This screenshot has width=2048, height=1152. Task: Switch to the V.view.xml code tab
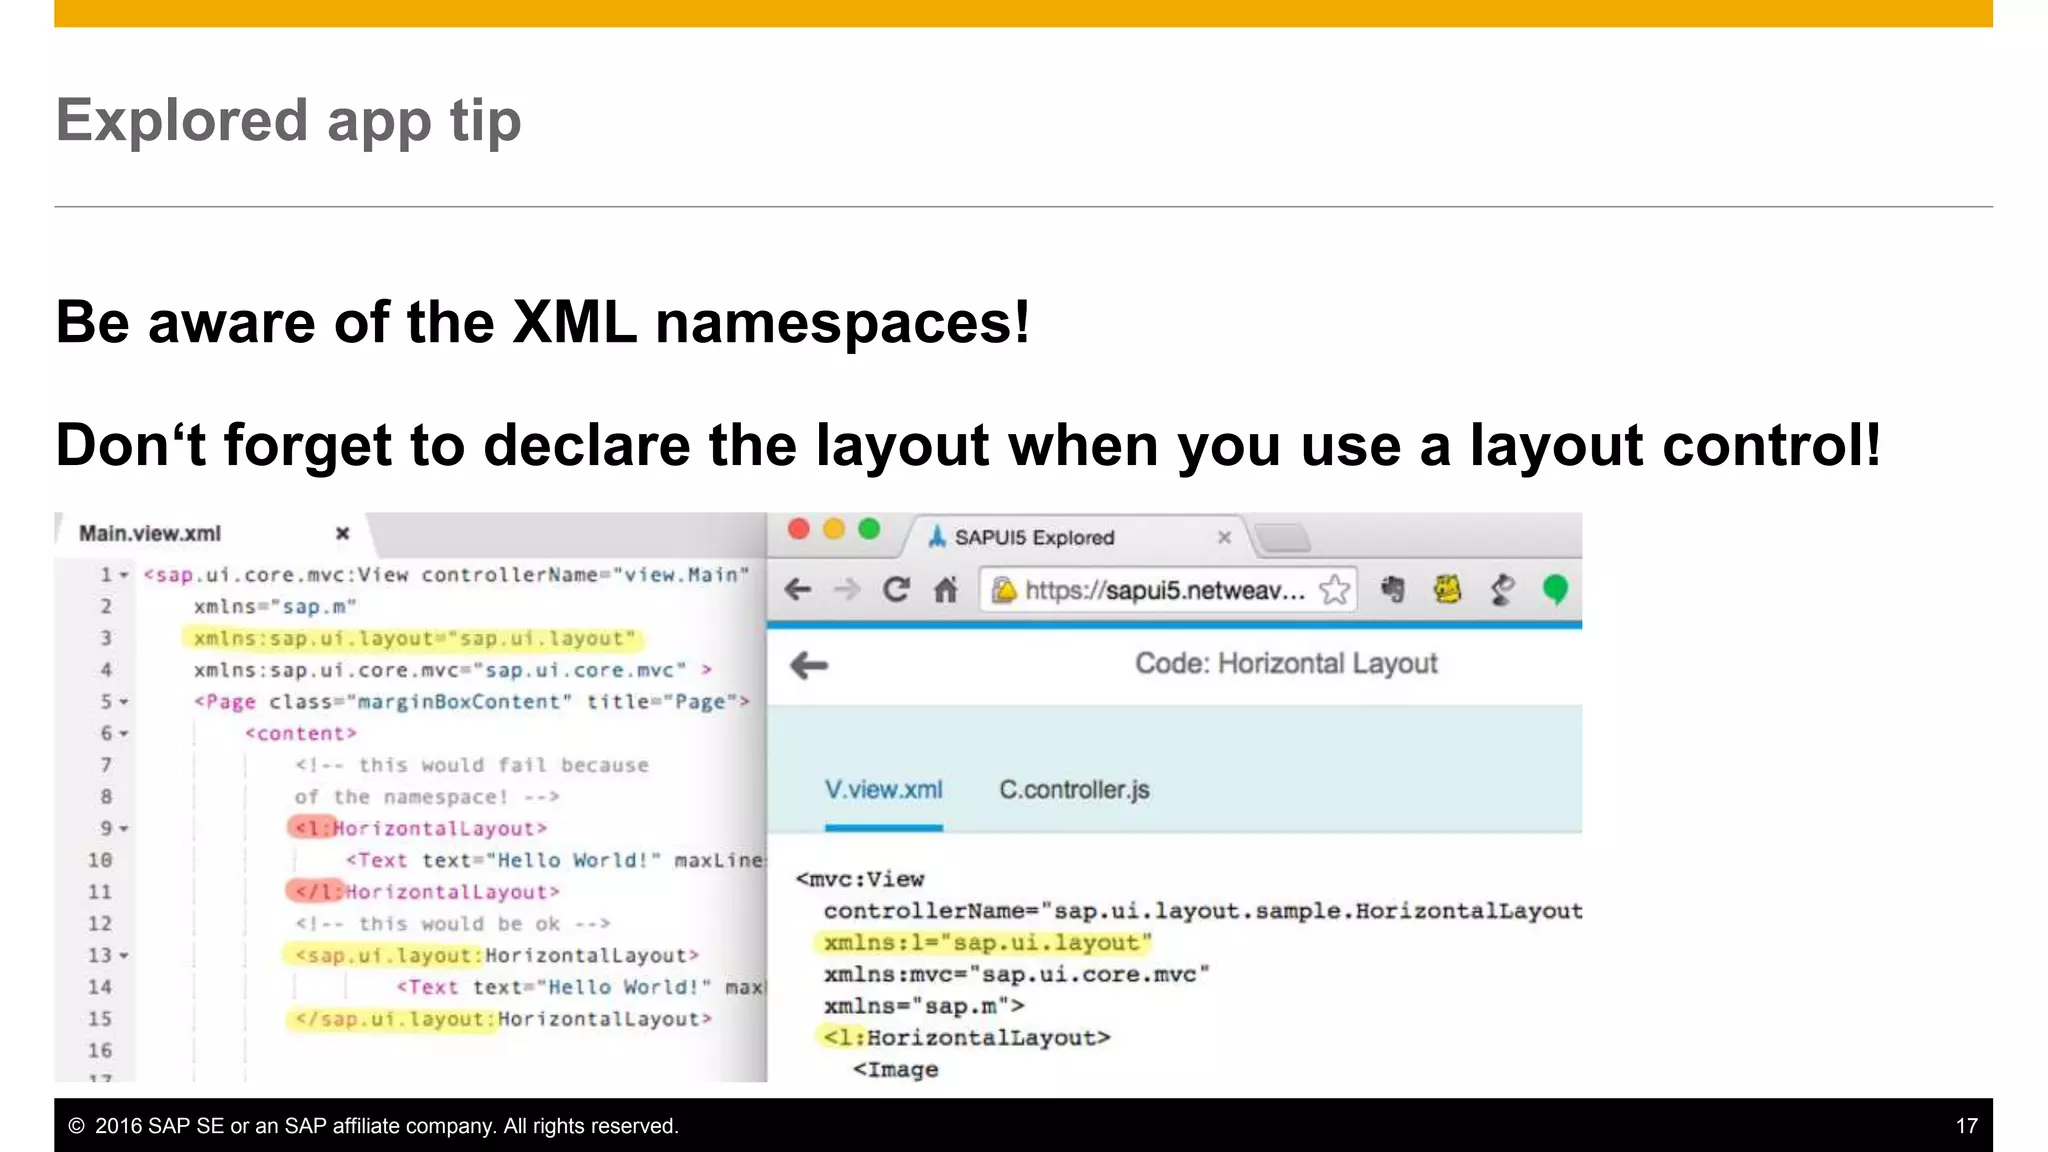tap(884, 790)
